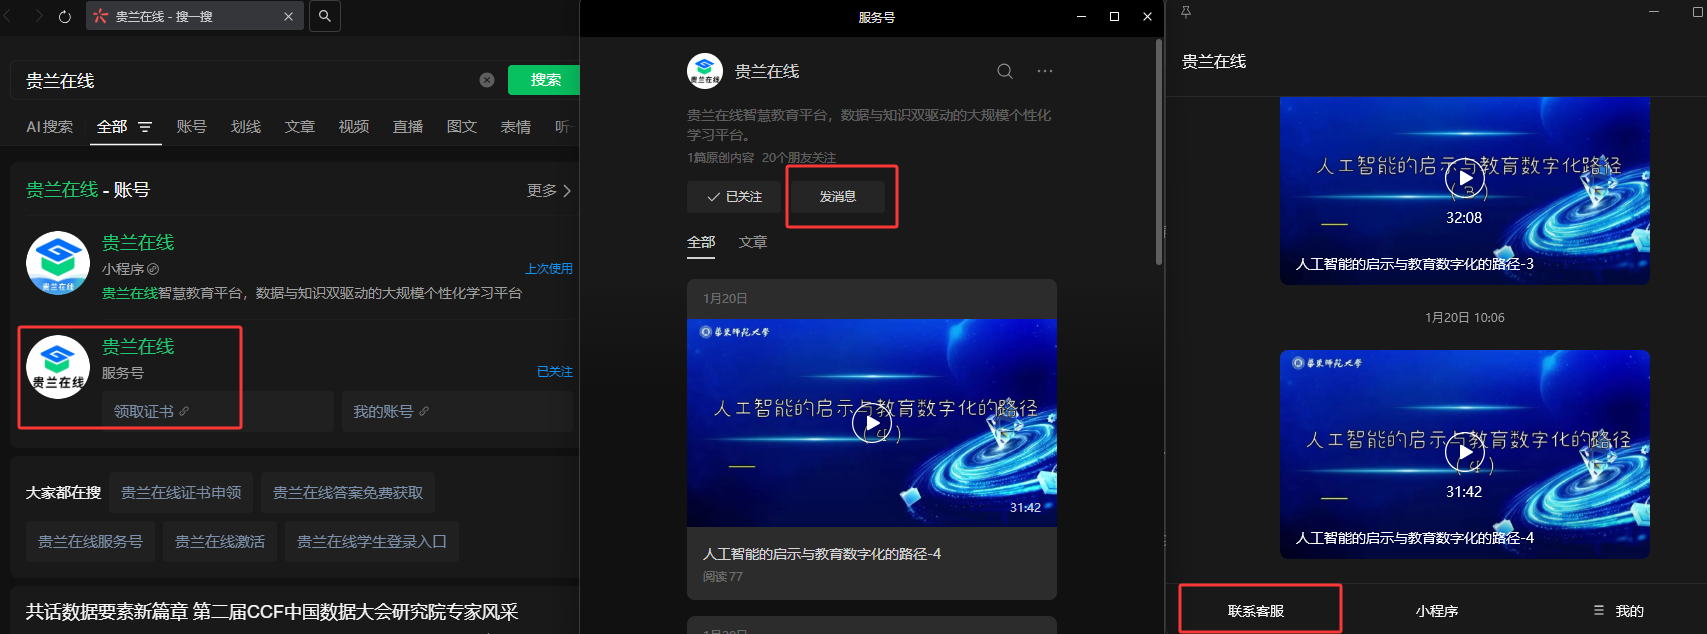Click the refresh icon in browser toolbar

pyautogui.click(x=65, y=17)
